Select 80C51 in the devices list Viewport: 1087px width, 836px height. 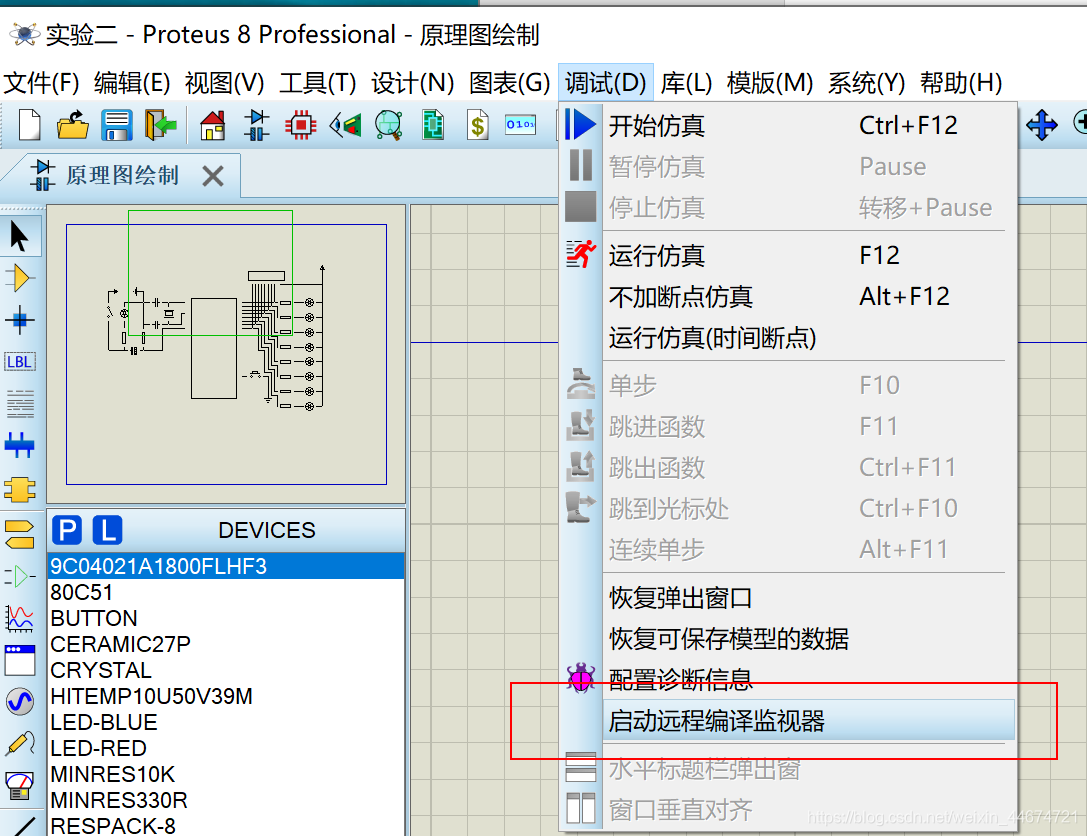(226, 593)
